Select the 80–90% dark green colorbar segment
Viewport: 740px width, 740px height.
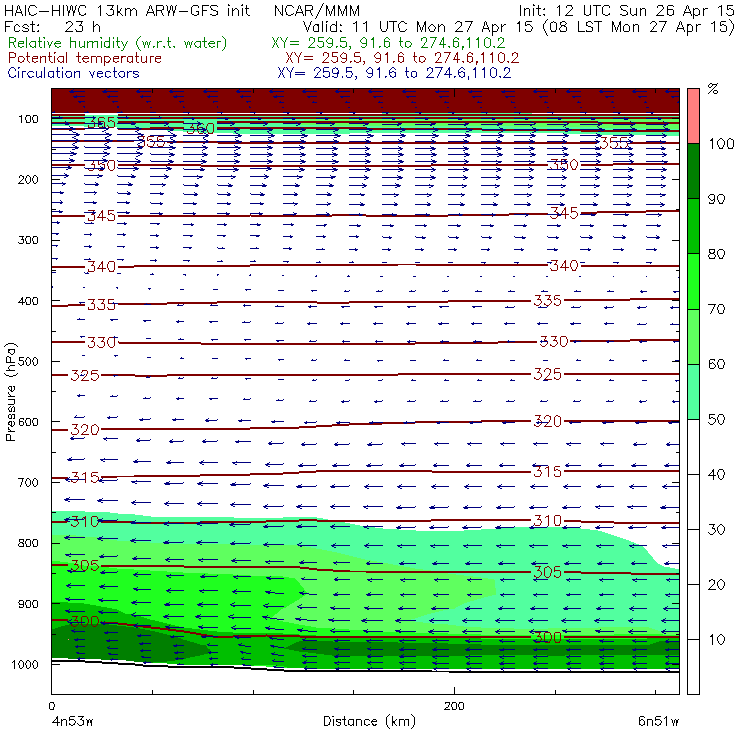coord(693,226)
